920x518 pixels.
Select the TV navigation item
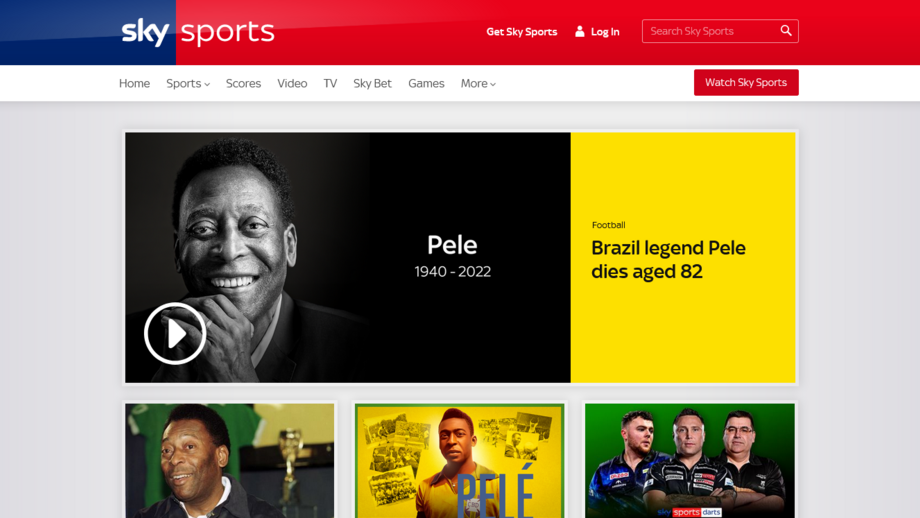click(330, 83)
